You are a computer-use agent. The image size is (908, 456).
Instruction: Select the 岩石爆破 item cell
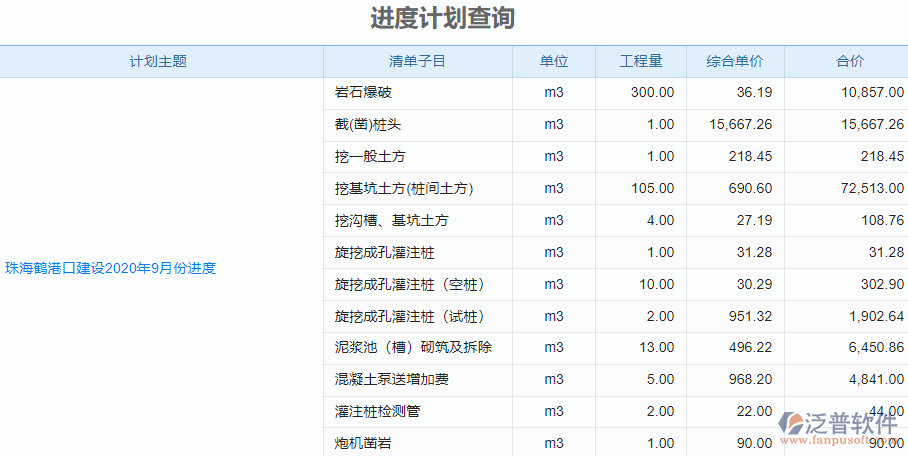click(418, 93)
